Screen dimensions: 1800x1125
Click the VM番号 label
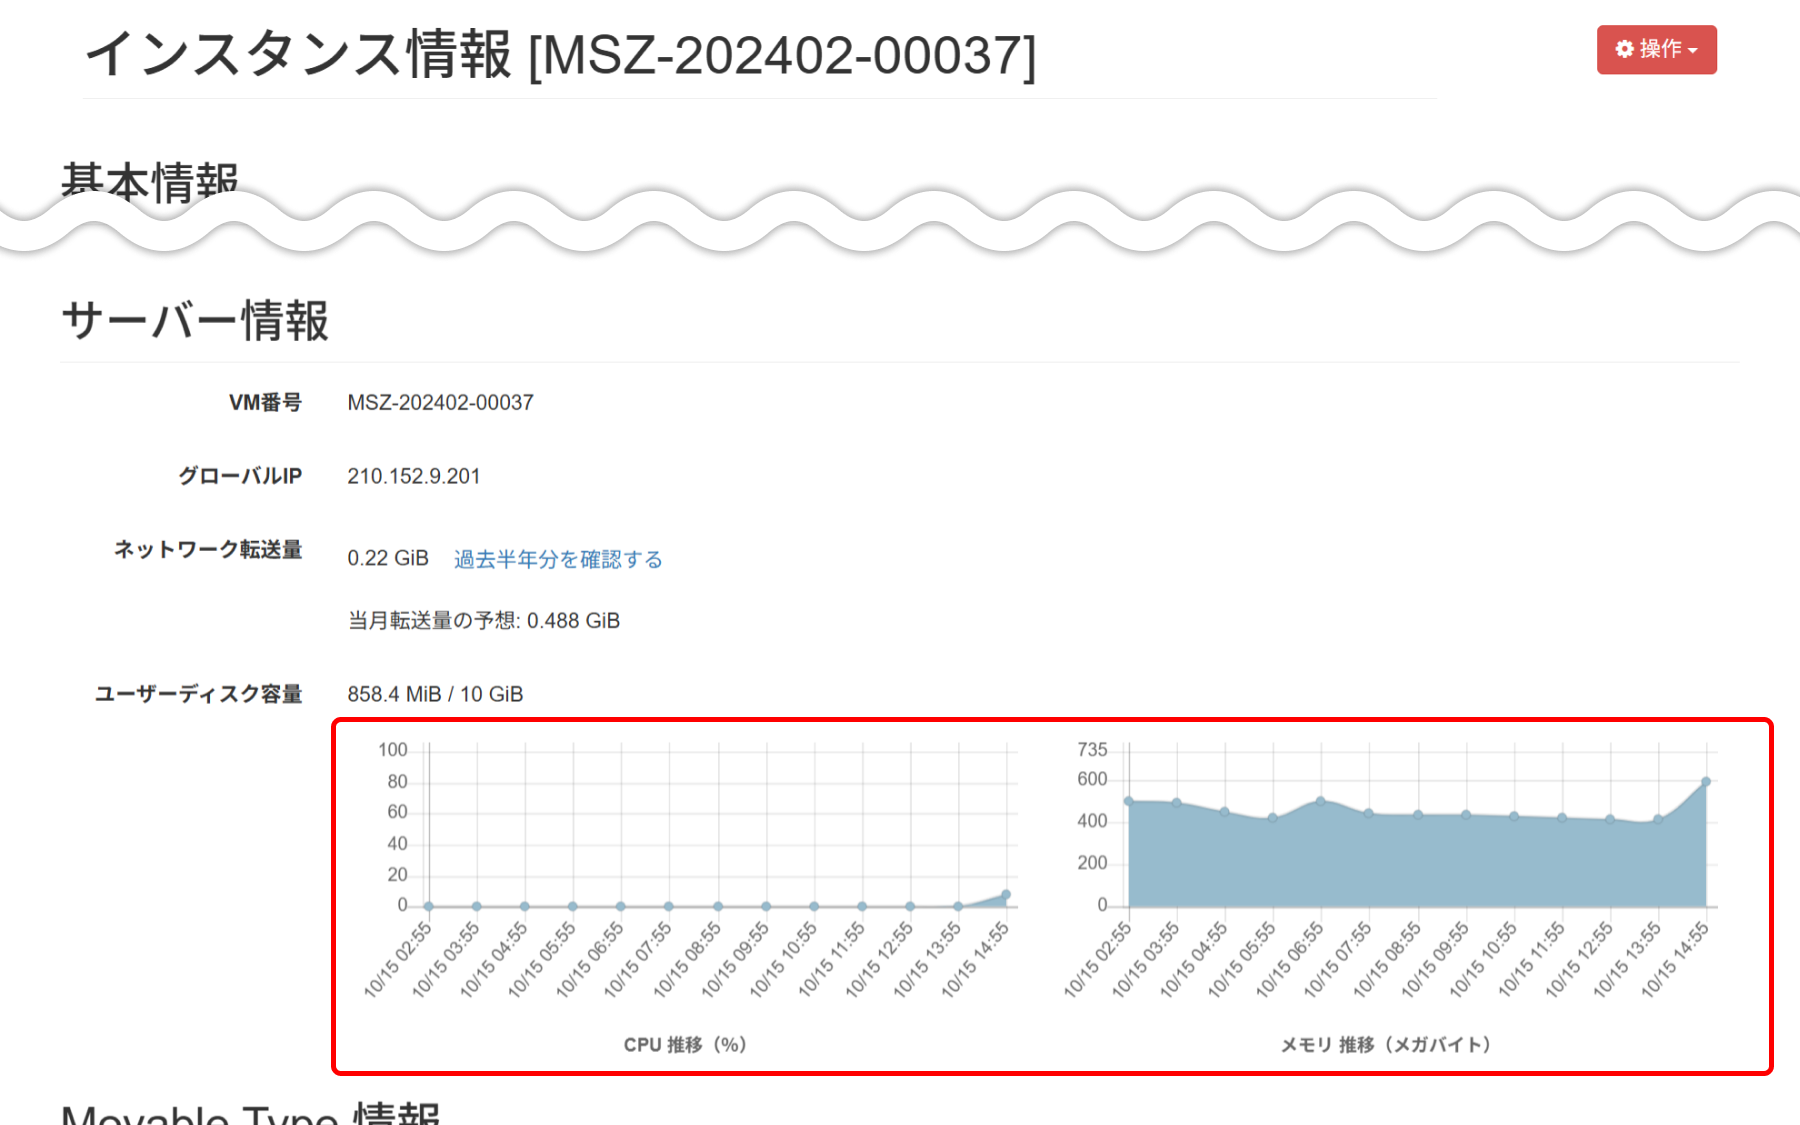tap(265, 402)
